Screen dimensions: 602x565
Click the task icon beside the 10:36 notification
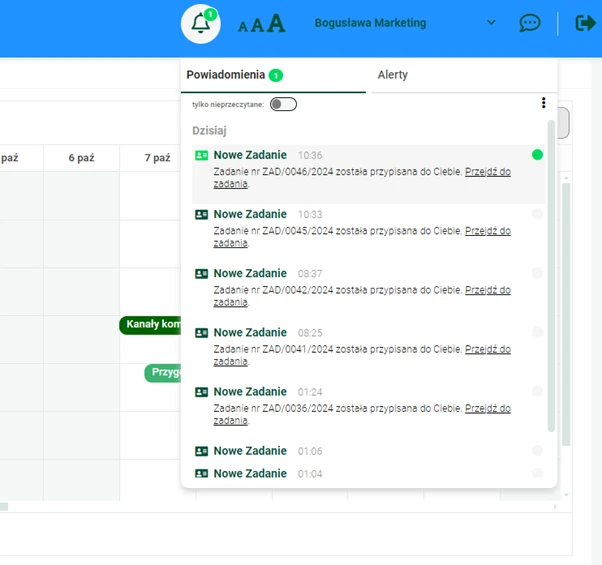[201, 156]
